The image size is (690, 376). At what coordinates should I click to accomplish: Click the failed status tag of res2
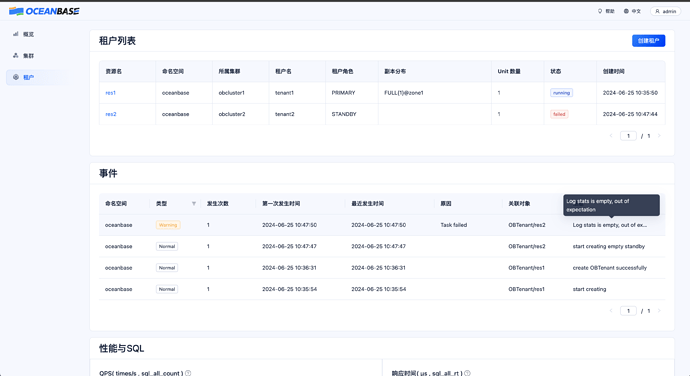559,114
